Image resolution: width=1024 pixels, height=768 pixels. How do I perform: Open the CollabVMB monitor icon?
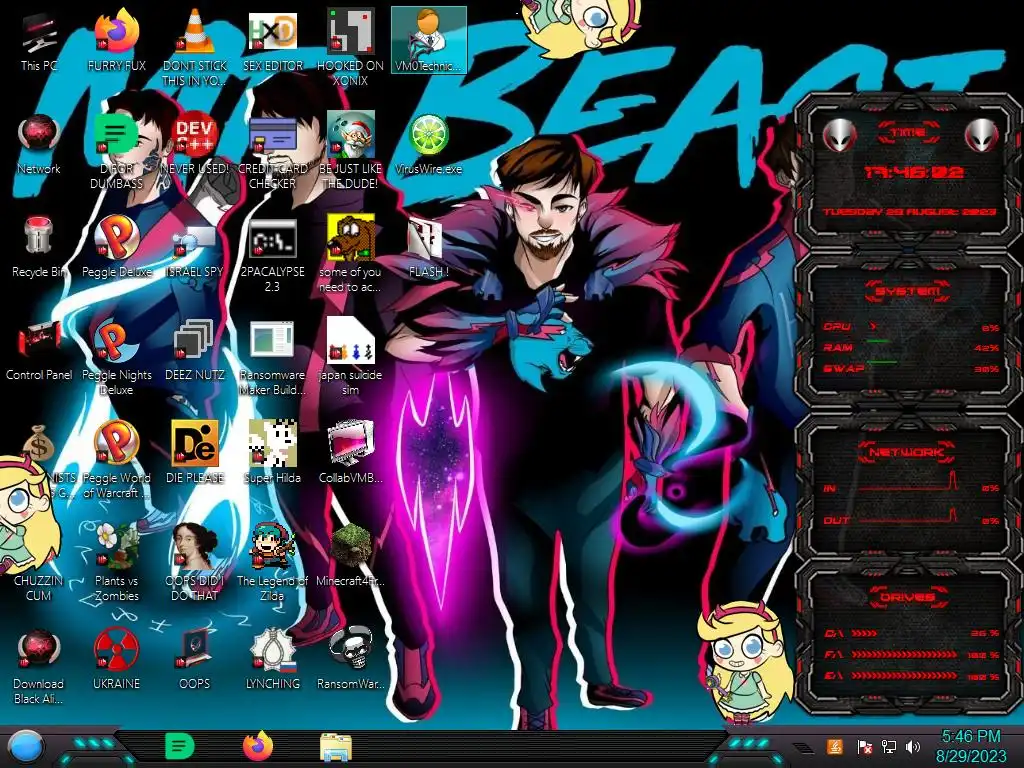click(350, 443)
